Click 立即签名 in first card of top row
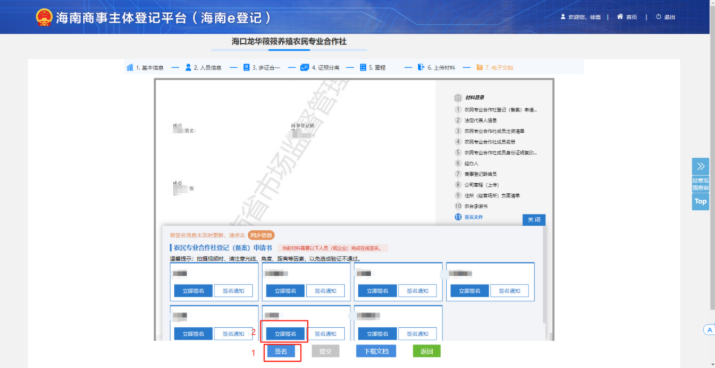The width and height of the screenshot is (715, 368). click(x=193, y=291)
